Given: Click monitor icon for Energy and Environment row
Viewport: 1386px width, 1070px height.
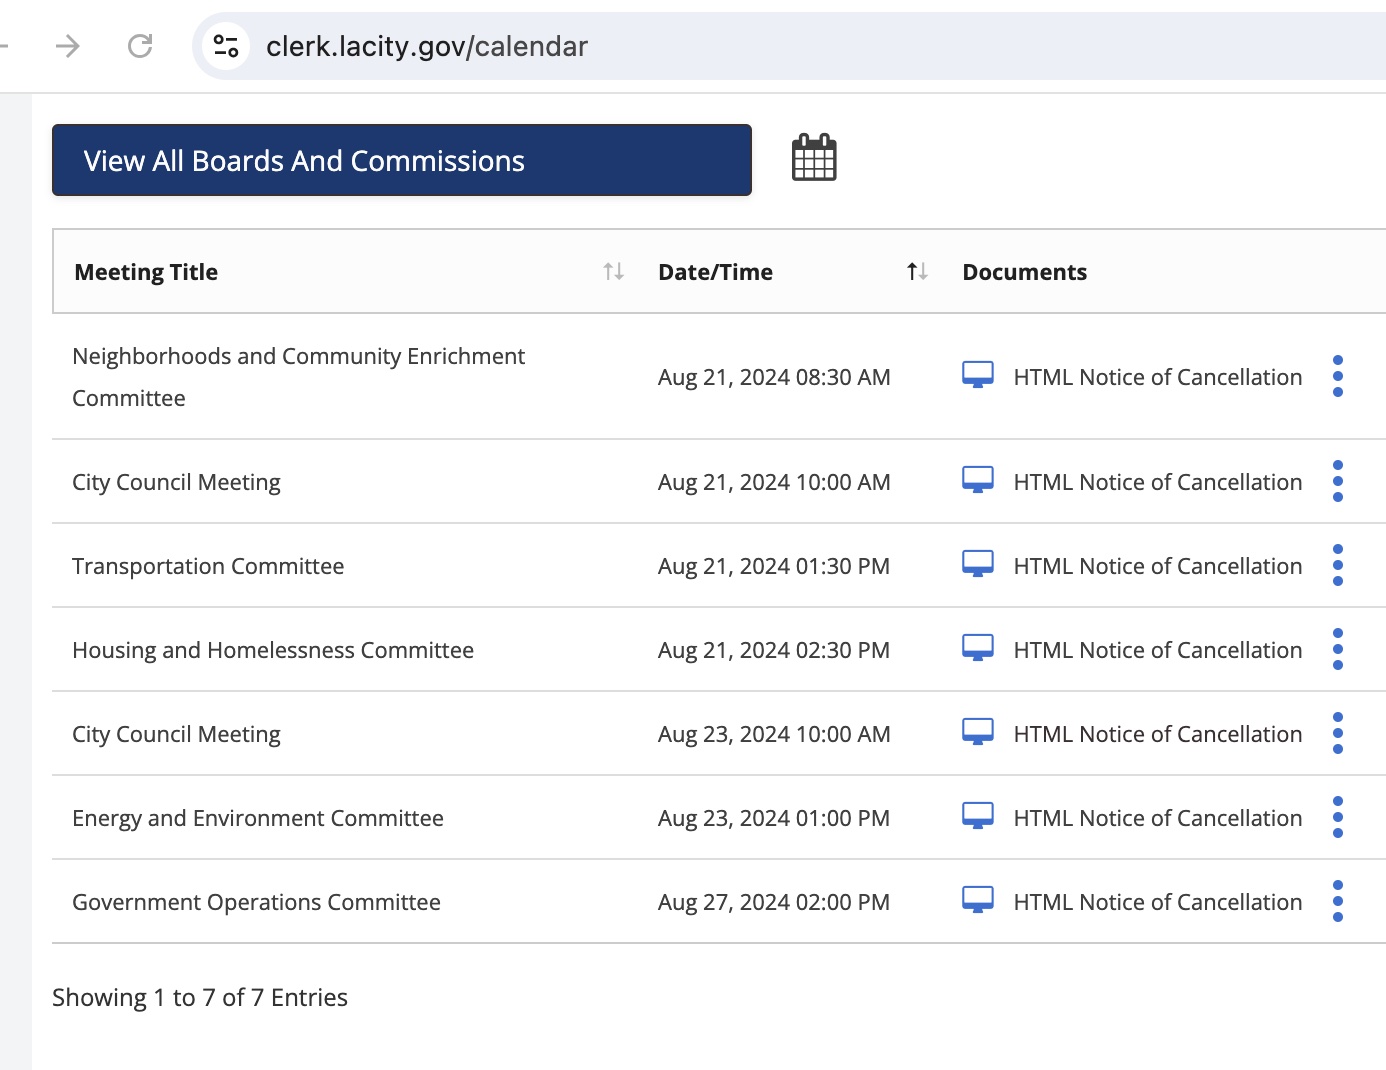Looking at the screenshot, I should pos(977,817).
